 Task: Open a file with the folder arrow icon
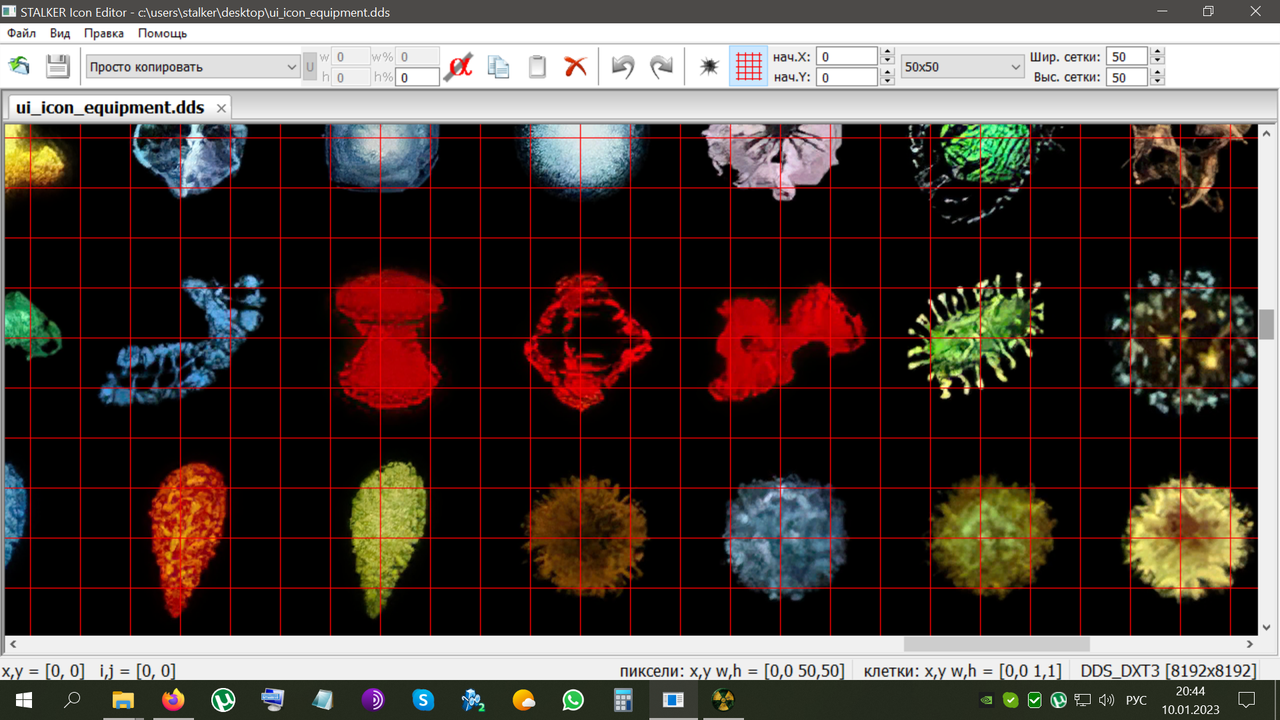19,67
